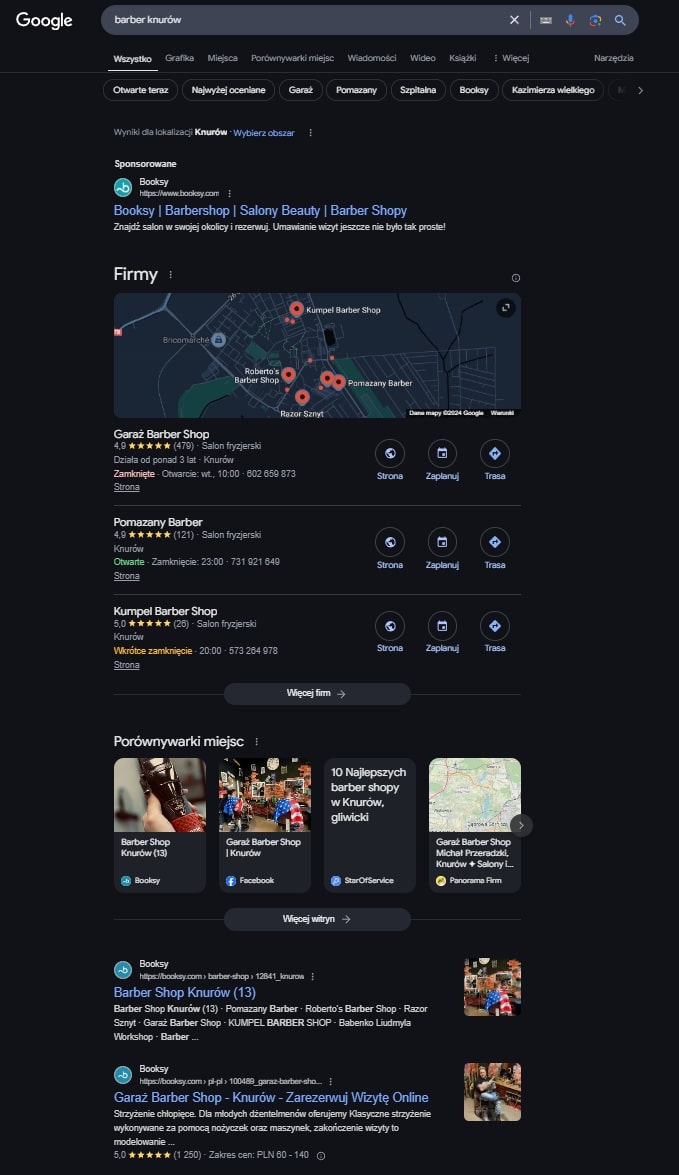Clear the search box with the X icon

[x=514, y=20]
